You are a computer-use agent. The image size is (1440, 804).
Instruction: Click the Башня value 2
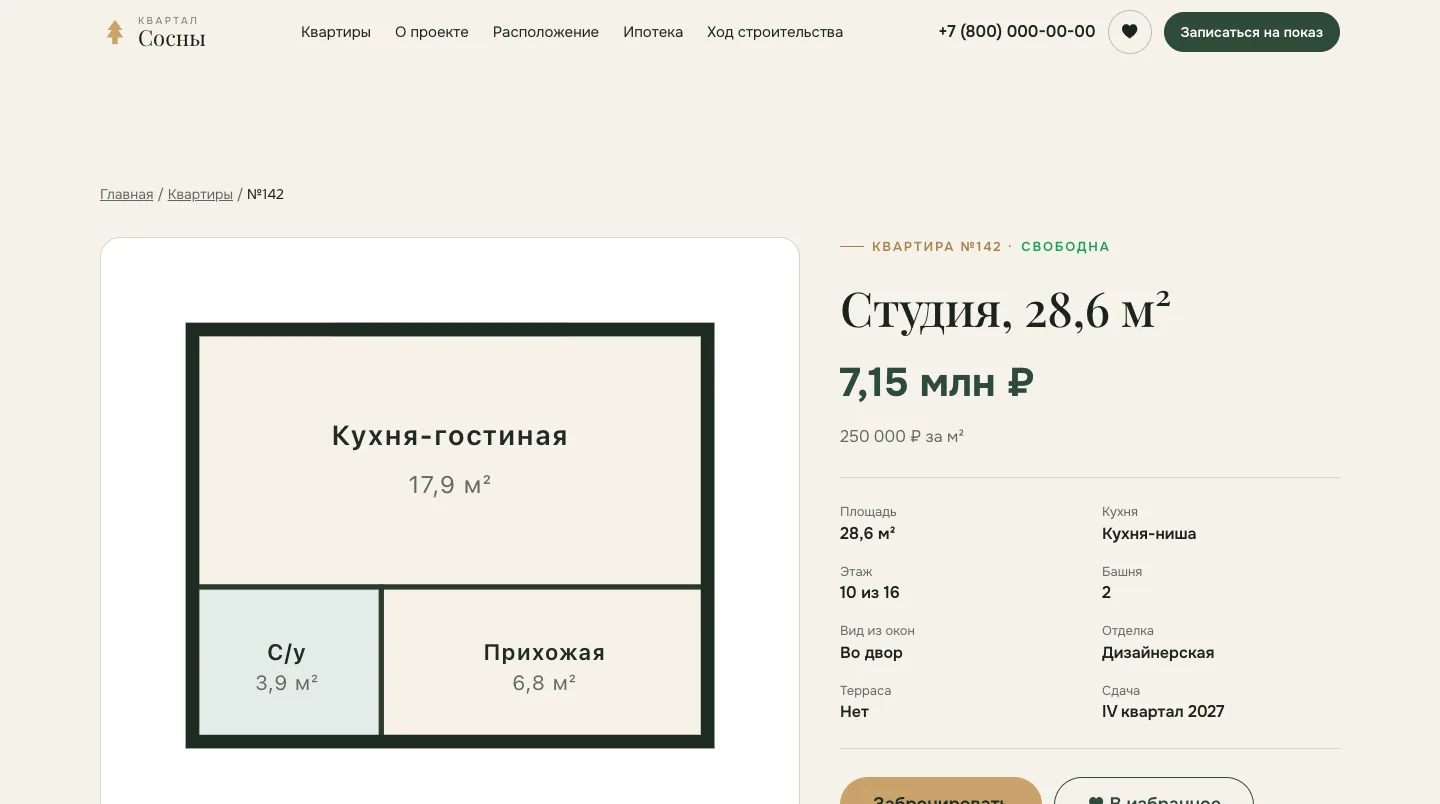(1106, 593)
